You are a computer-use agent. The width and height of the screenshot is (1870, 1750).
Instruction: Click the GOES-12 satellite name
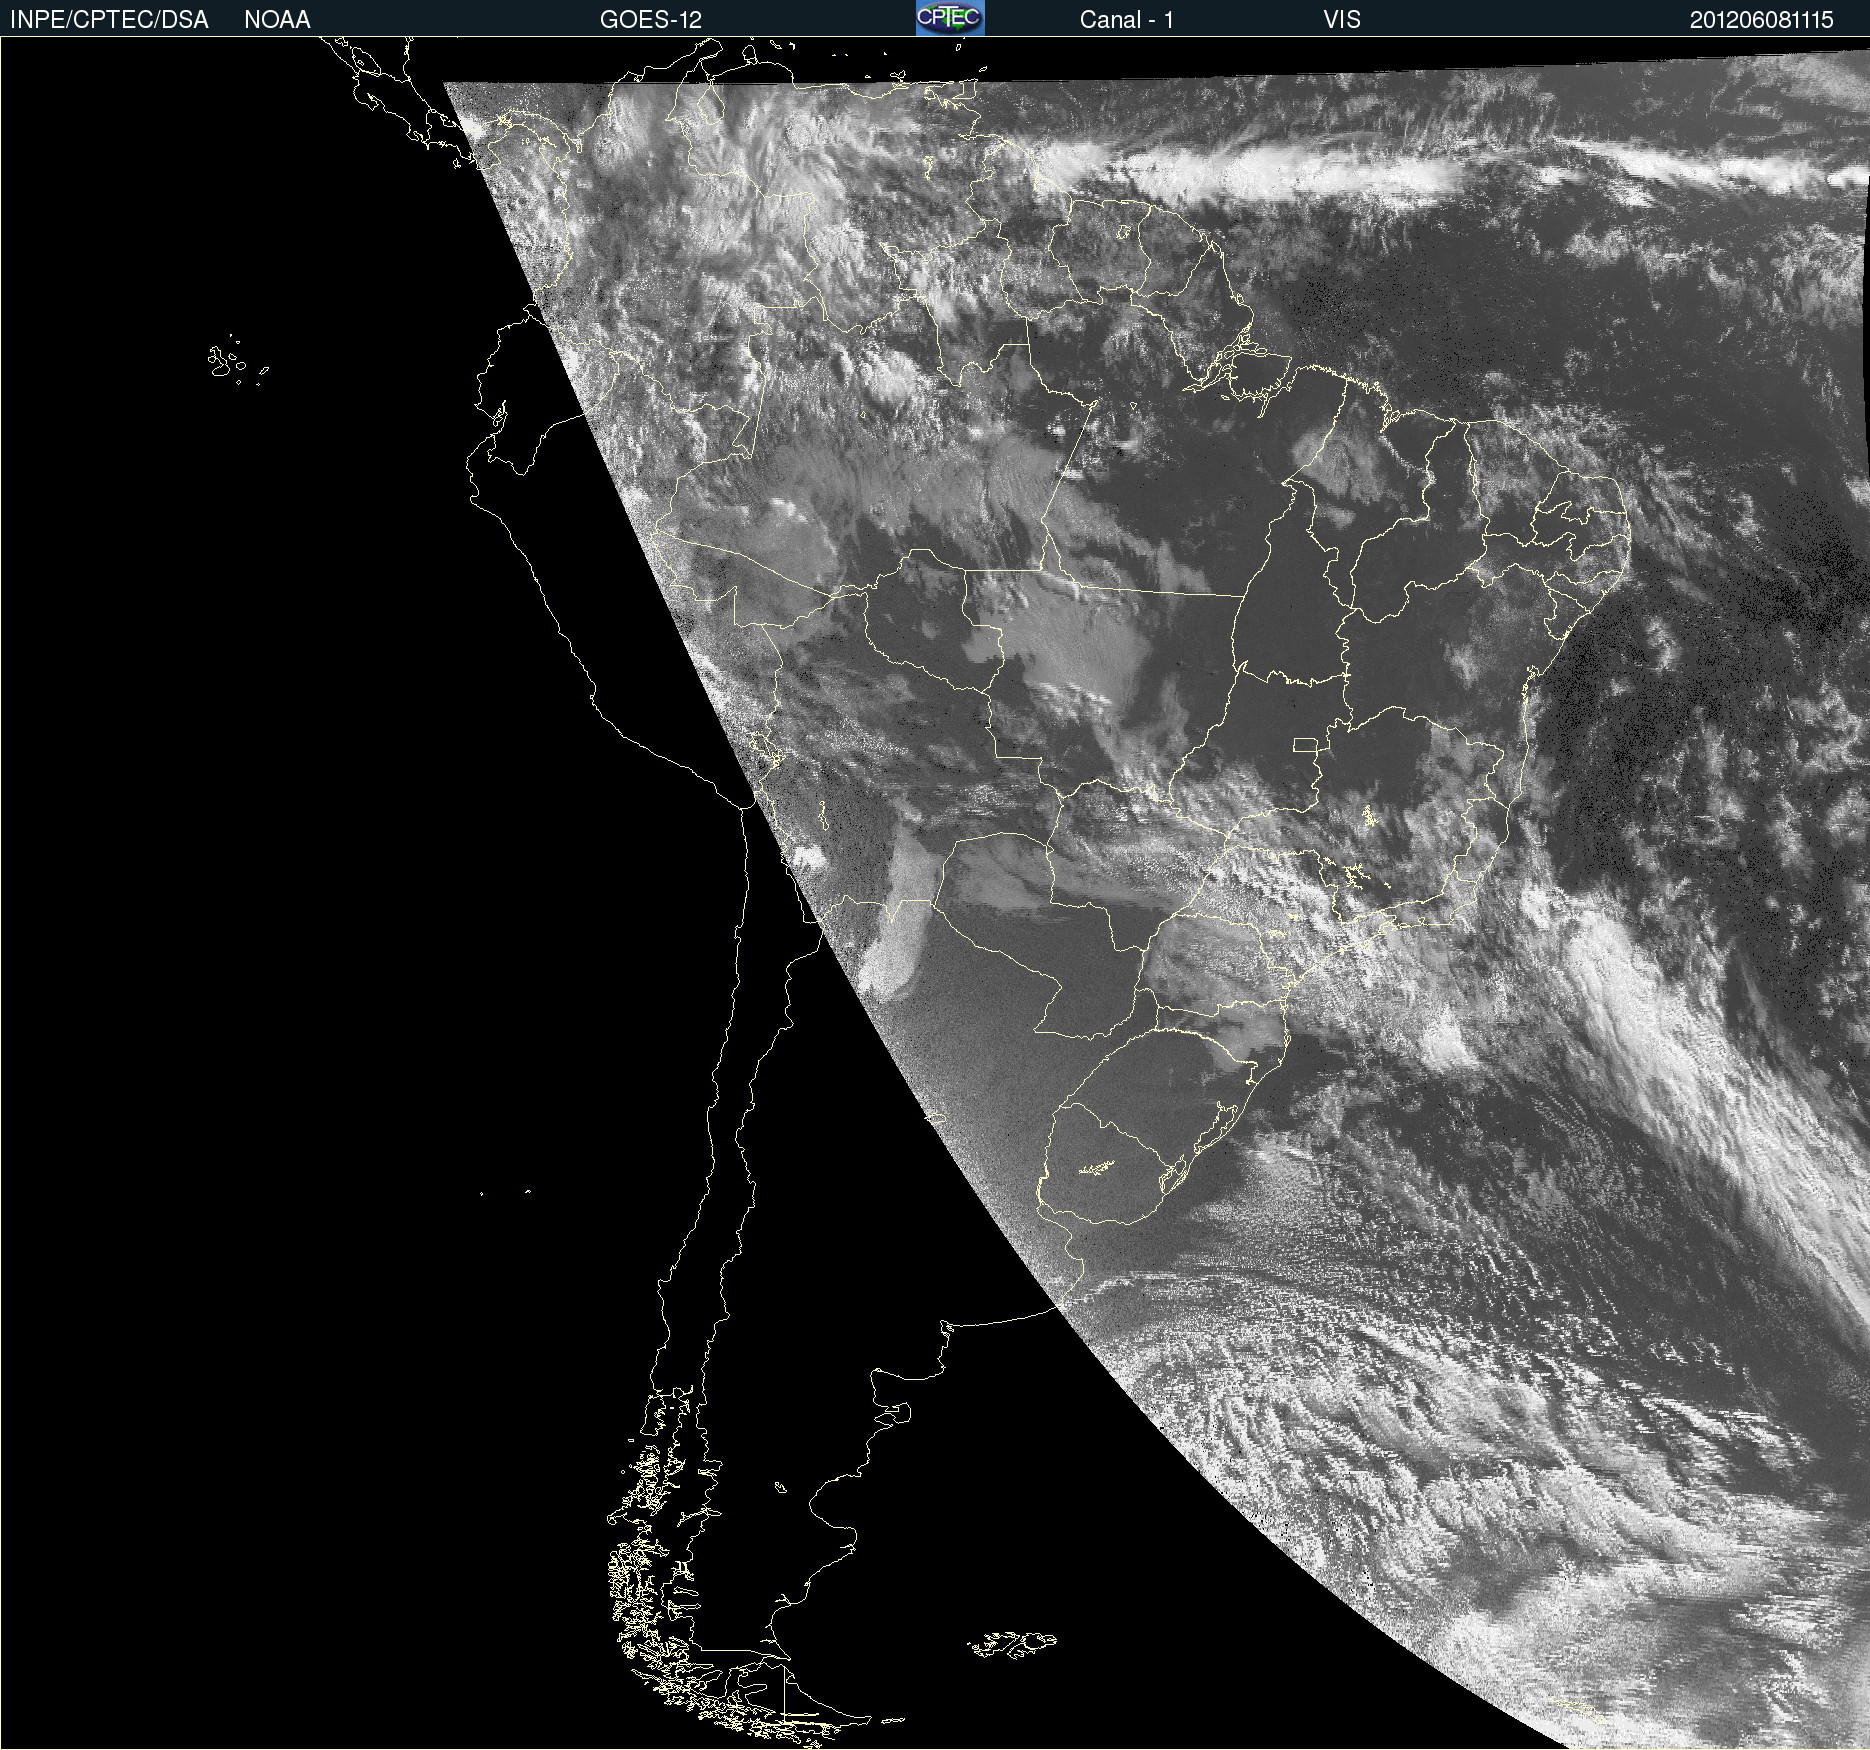click(x=651, y=20)
